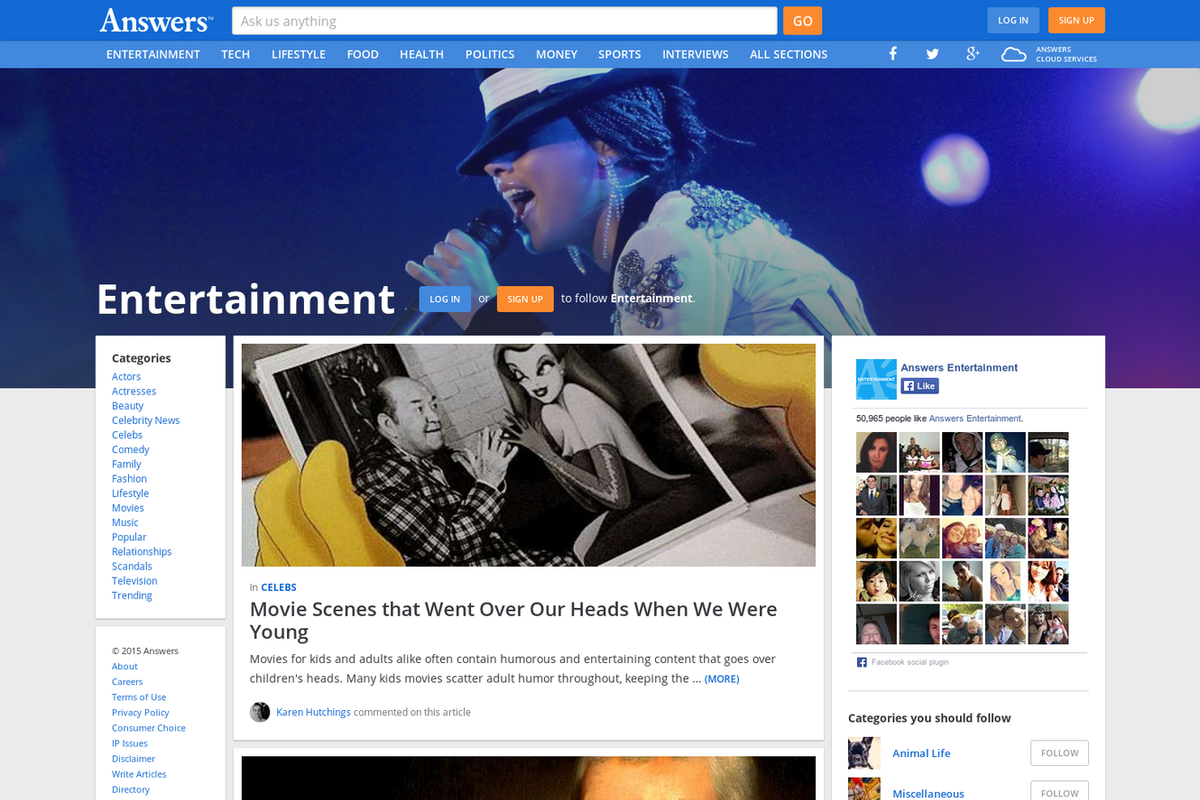Open the Google Plus icon in header
This screenshot has width=1200, height=800.
(x=972, y=54)
